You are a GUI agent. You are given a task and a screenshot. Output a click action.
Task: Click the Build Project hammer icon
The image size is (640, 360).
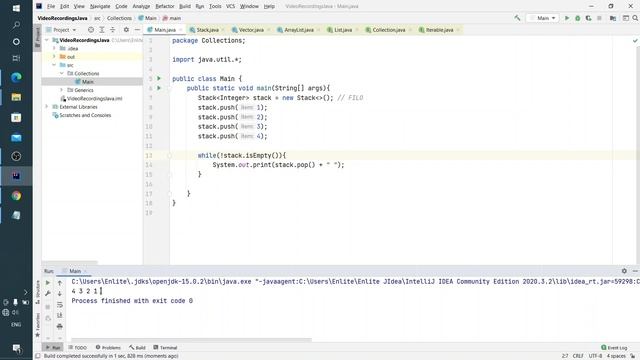pyautogui.click(x=517, y=18)
